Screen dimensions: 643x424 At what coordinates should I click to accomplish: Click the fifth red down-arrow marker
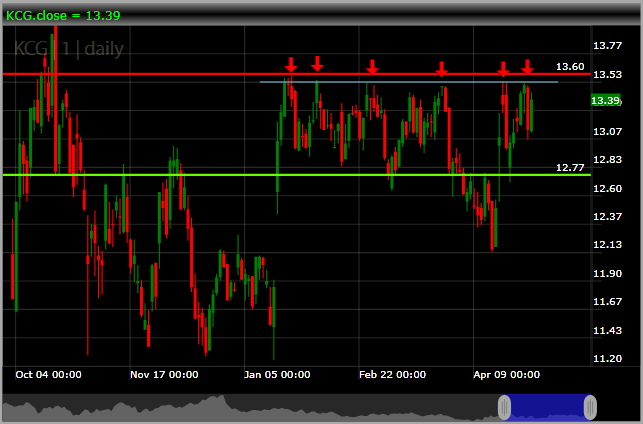coord(503,69)
